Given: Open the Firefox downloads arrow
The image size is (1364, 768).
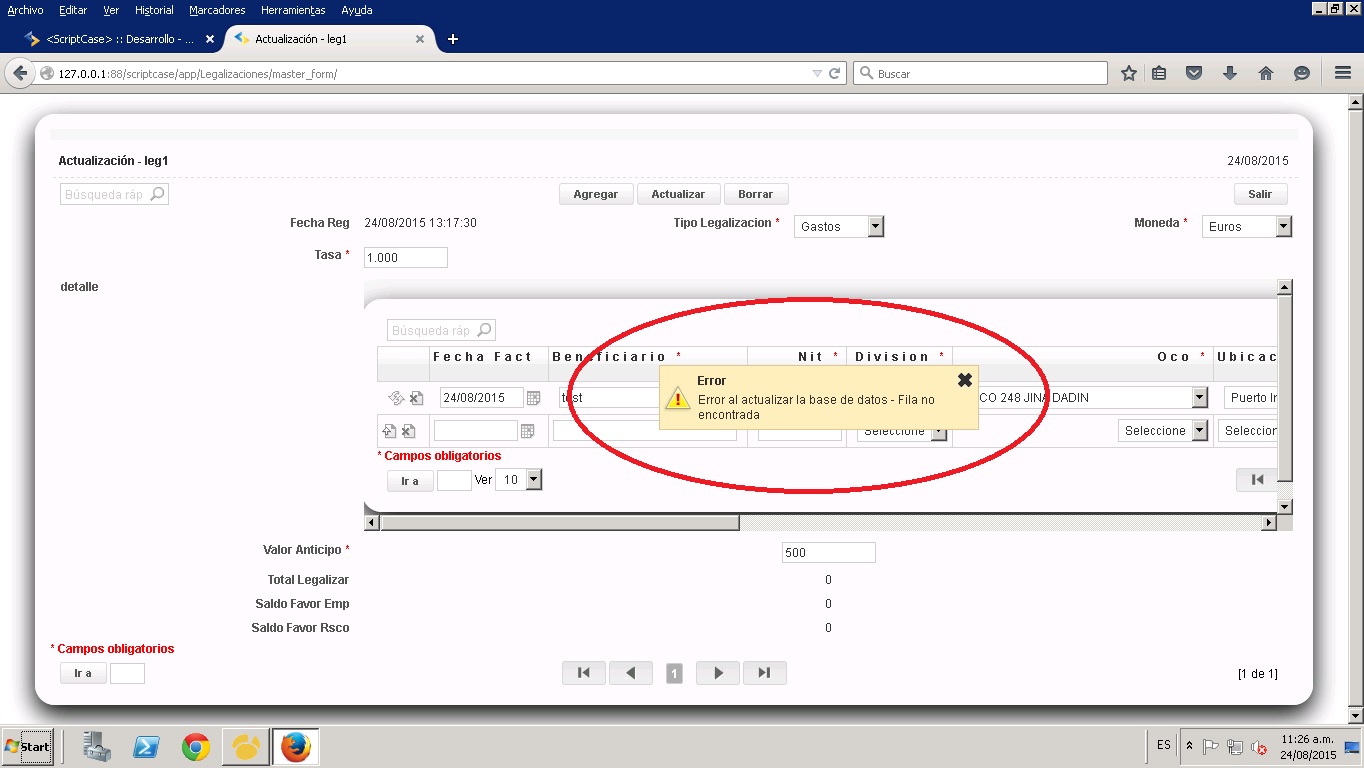Looking at the screenshot, I should [1230, 73].
